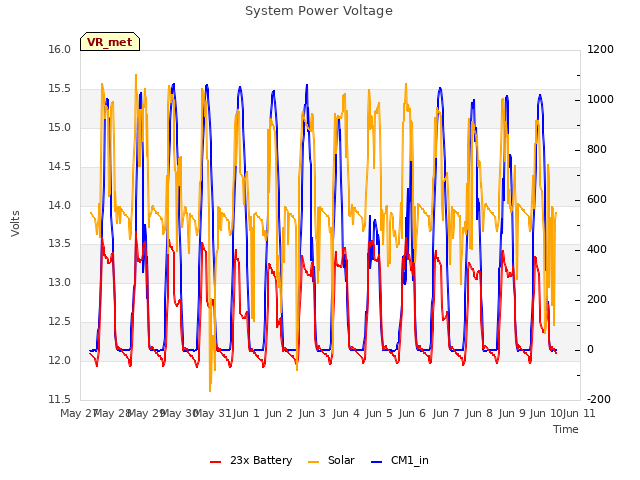Select the 14.0 left axis tick label
The height and width of the screenshot is (480, 640).
coord(59,205)
